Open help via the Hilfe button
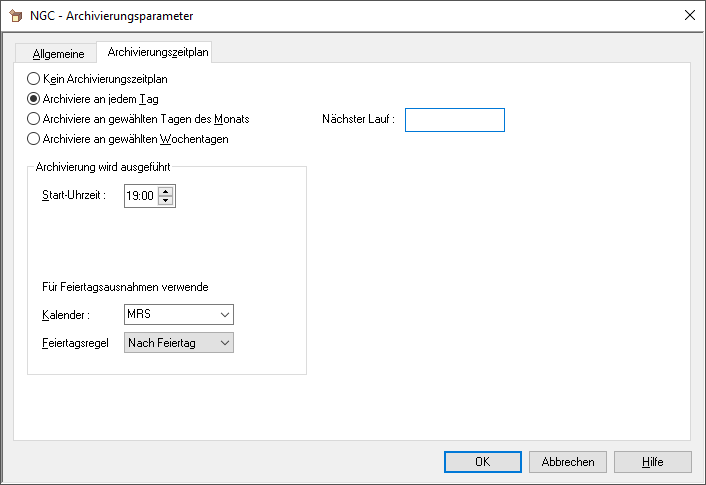 coord(652,462)
